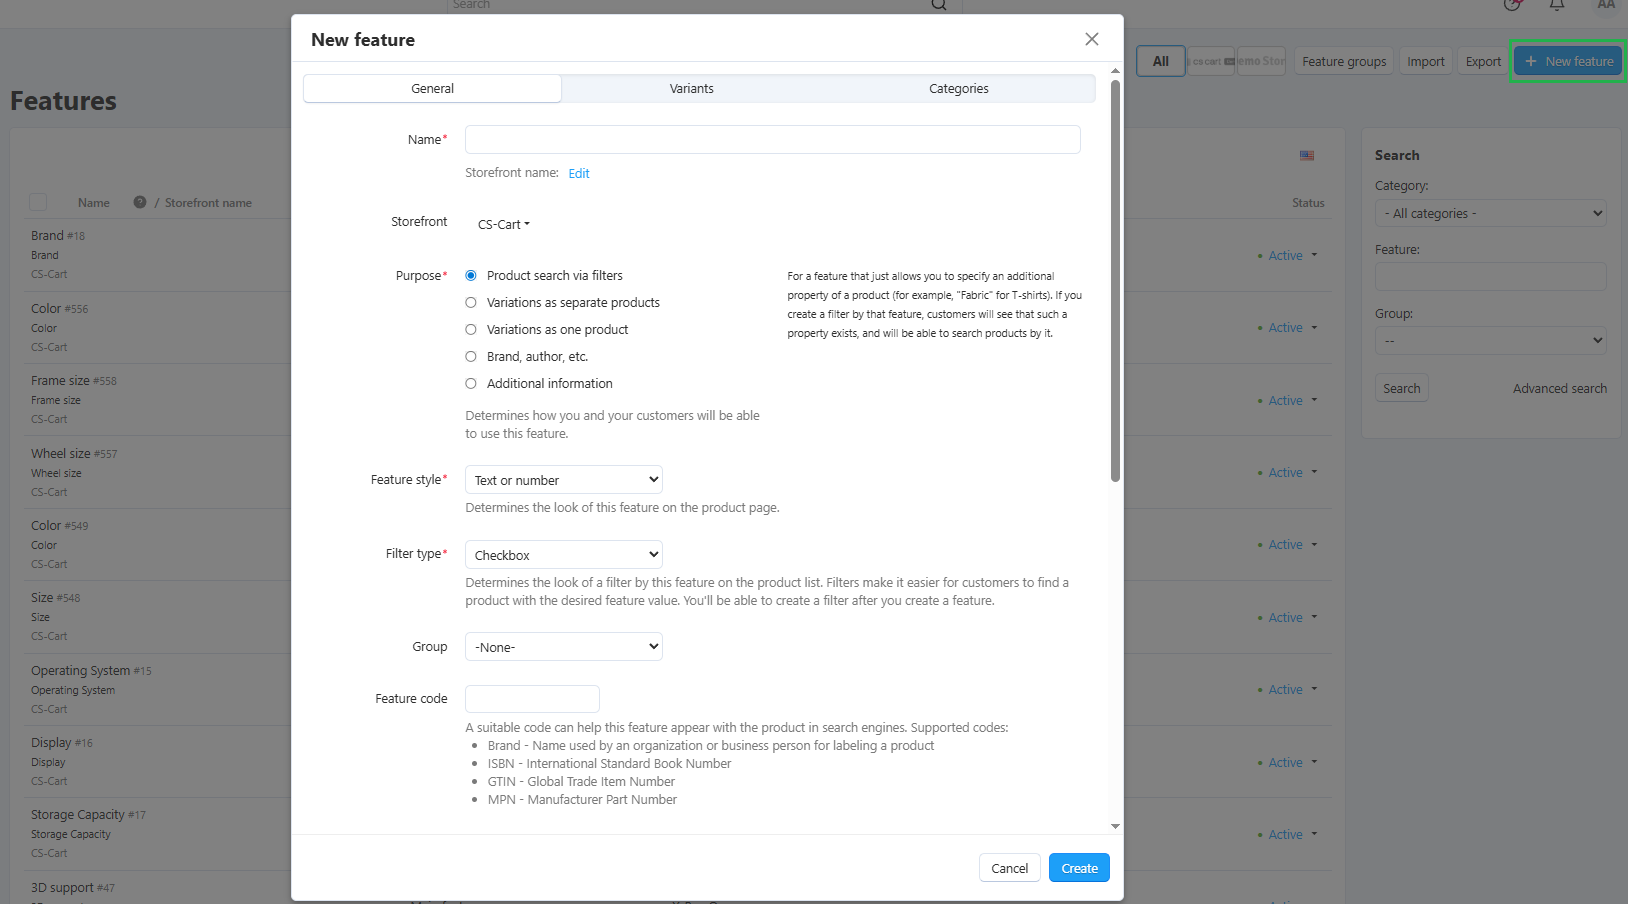Viewport: 1628px width, 904px height.
Task: Open the Operating System #15 feature
Action: 80,670
